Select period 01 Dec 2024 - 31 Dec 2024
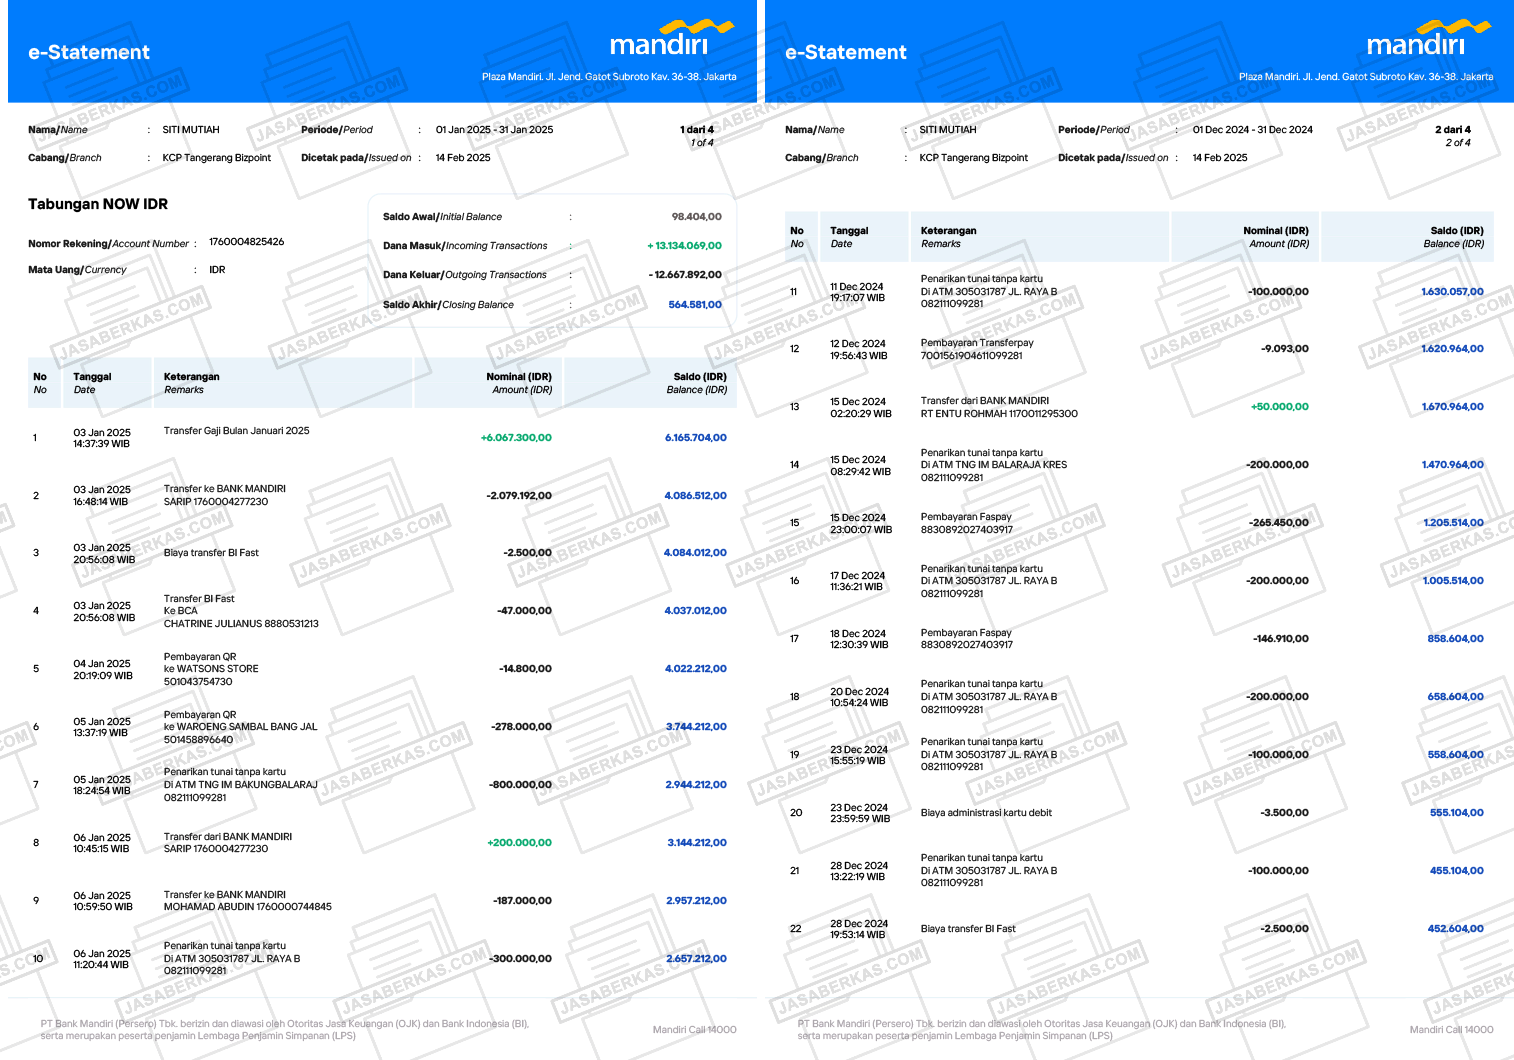 click(1252, 130)
